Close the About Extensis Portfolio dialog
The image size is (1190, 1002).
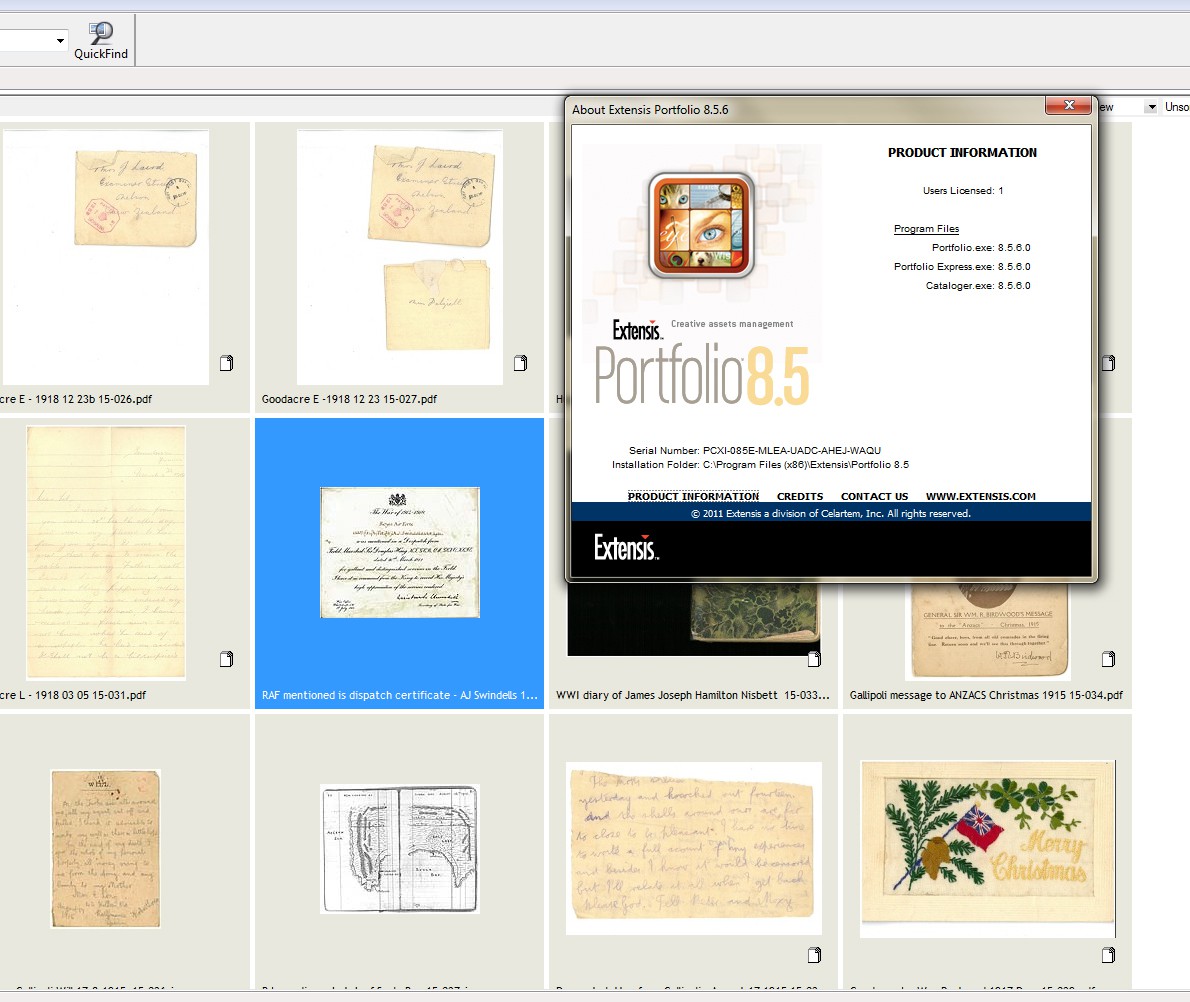click(1068, 105)
